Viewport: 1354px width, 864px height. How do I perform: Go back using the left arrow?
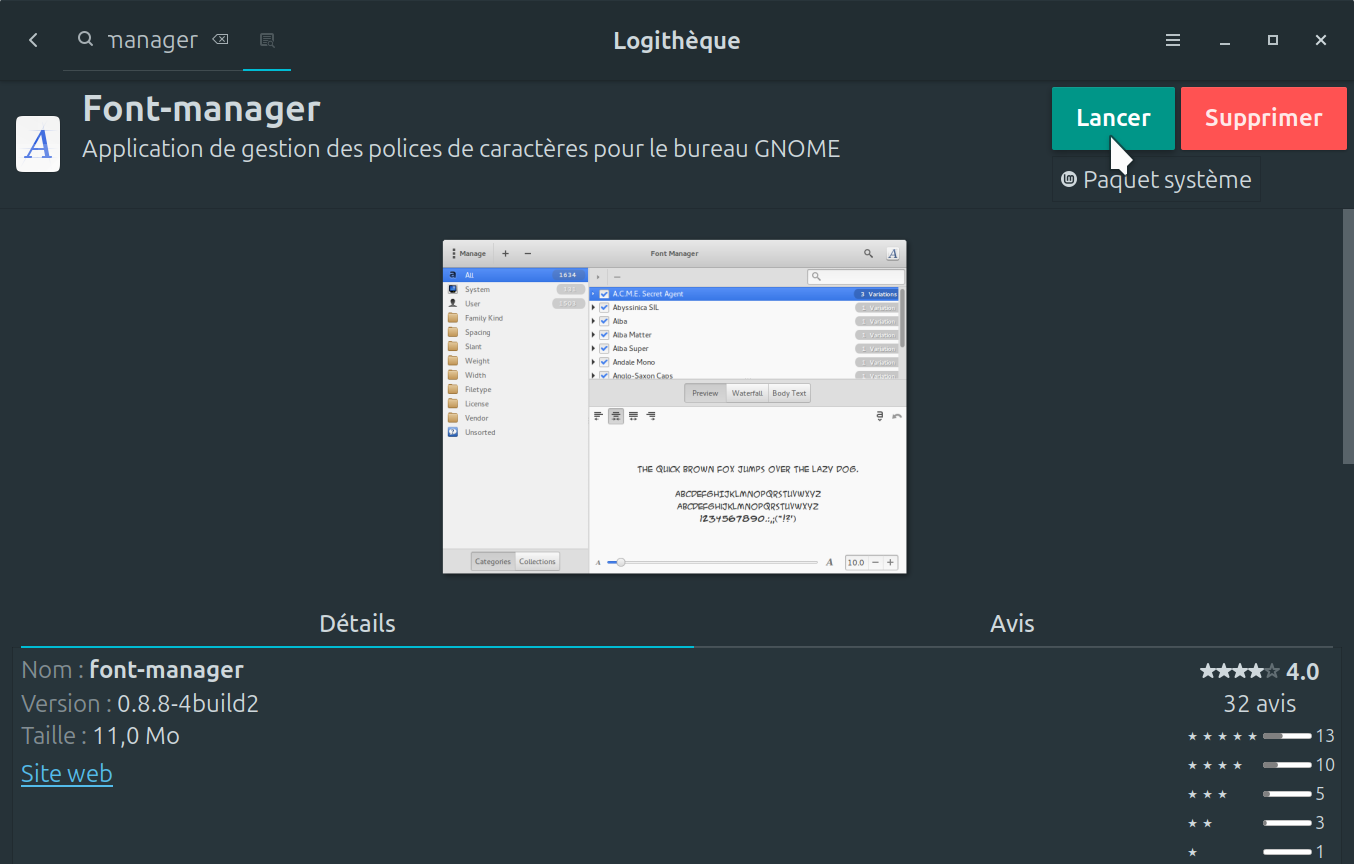coord(33,40)
